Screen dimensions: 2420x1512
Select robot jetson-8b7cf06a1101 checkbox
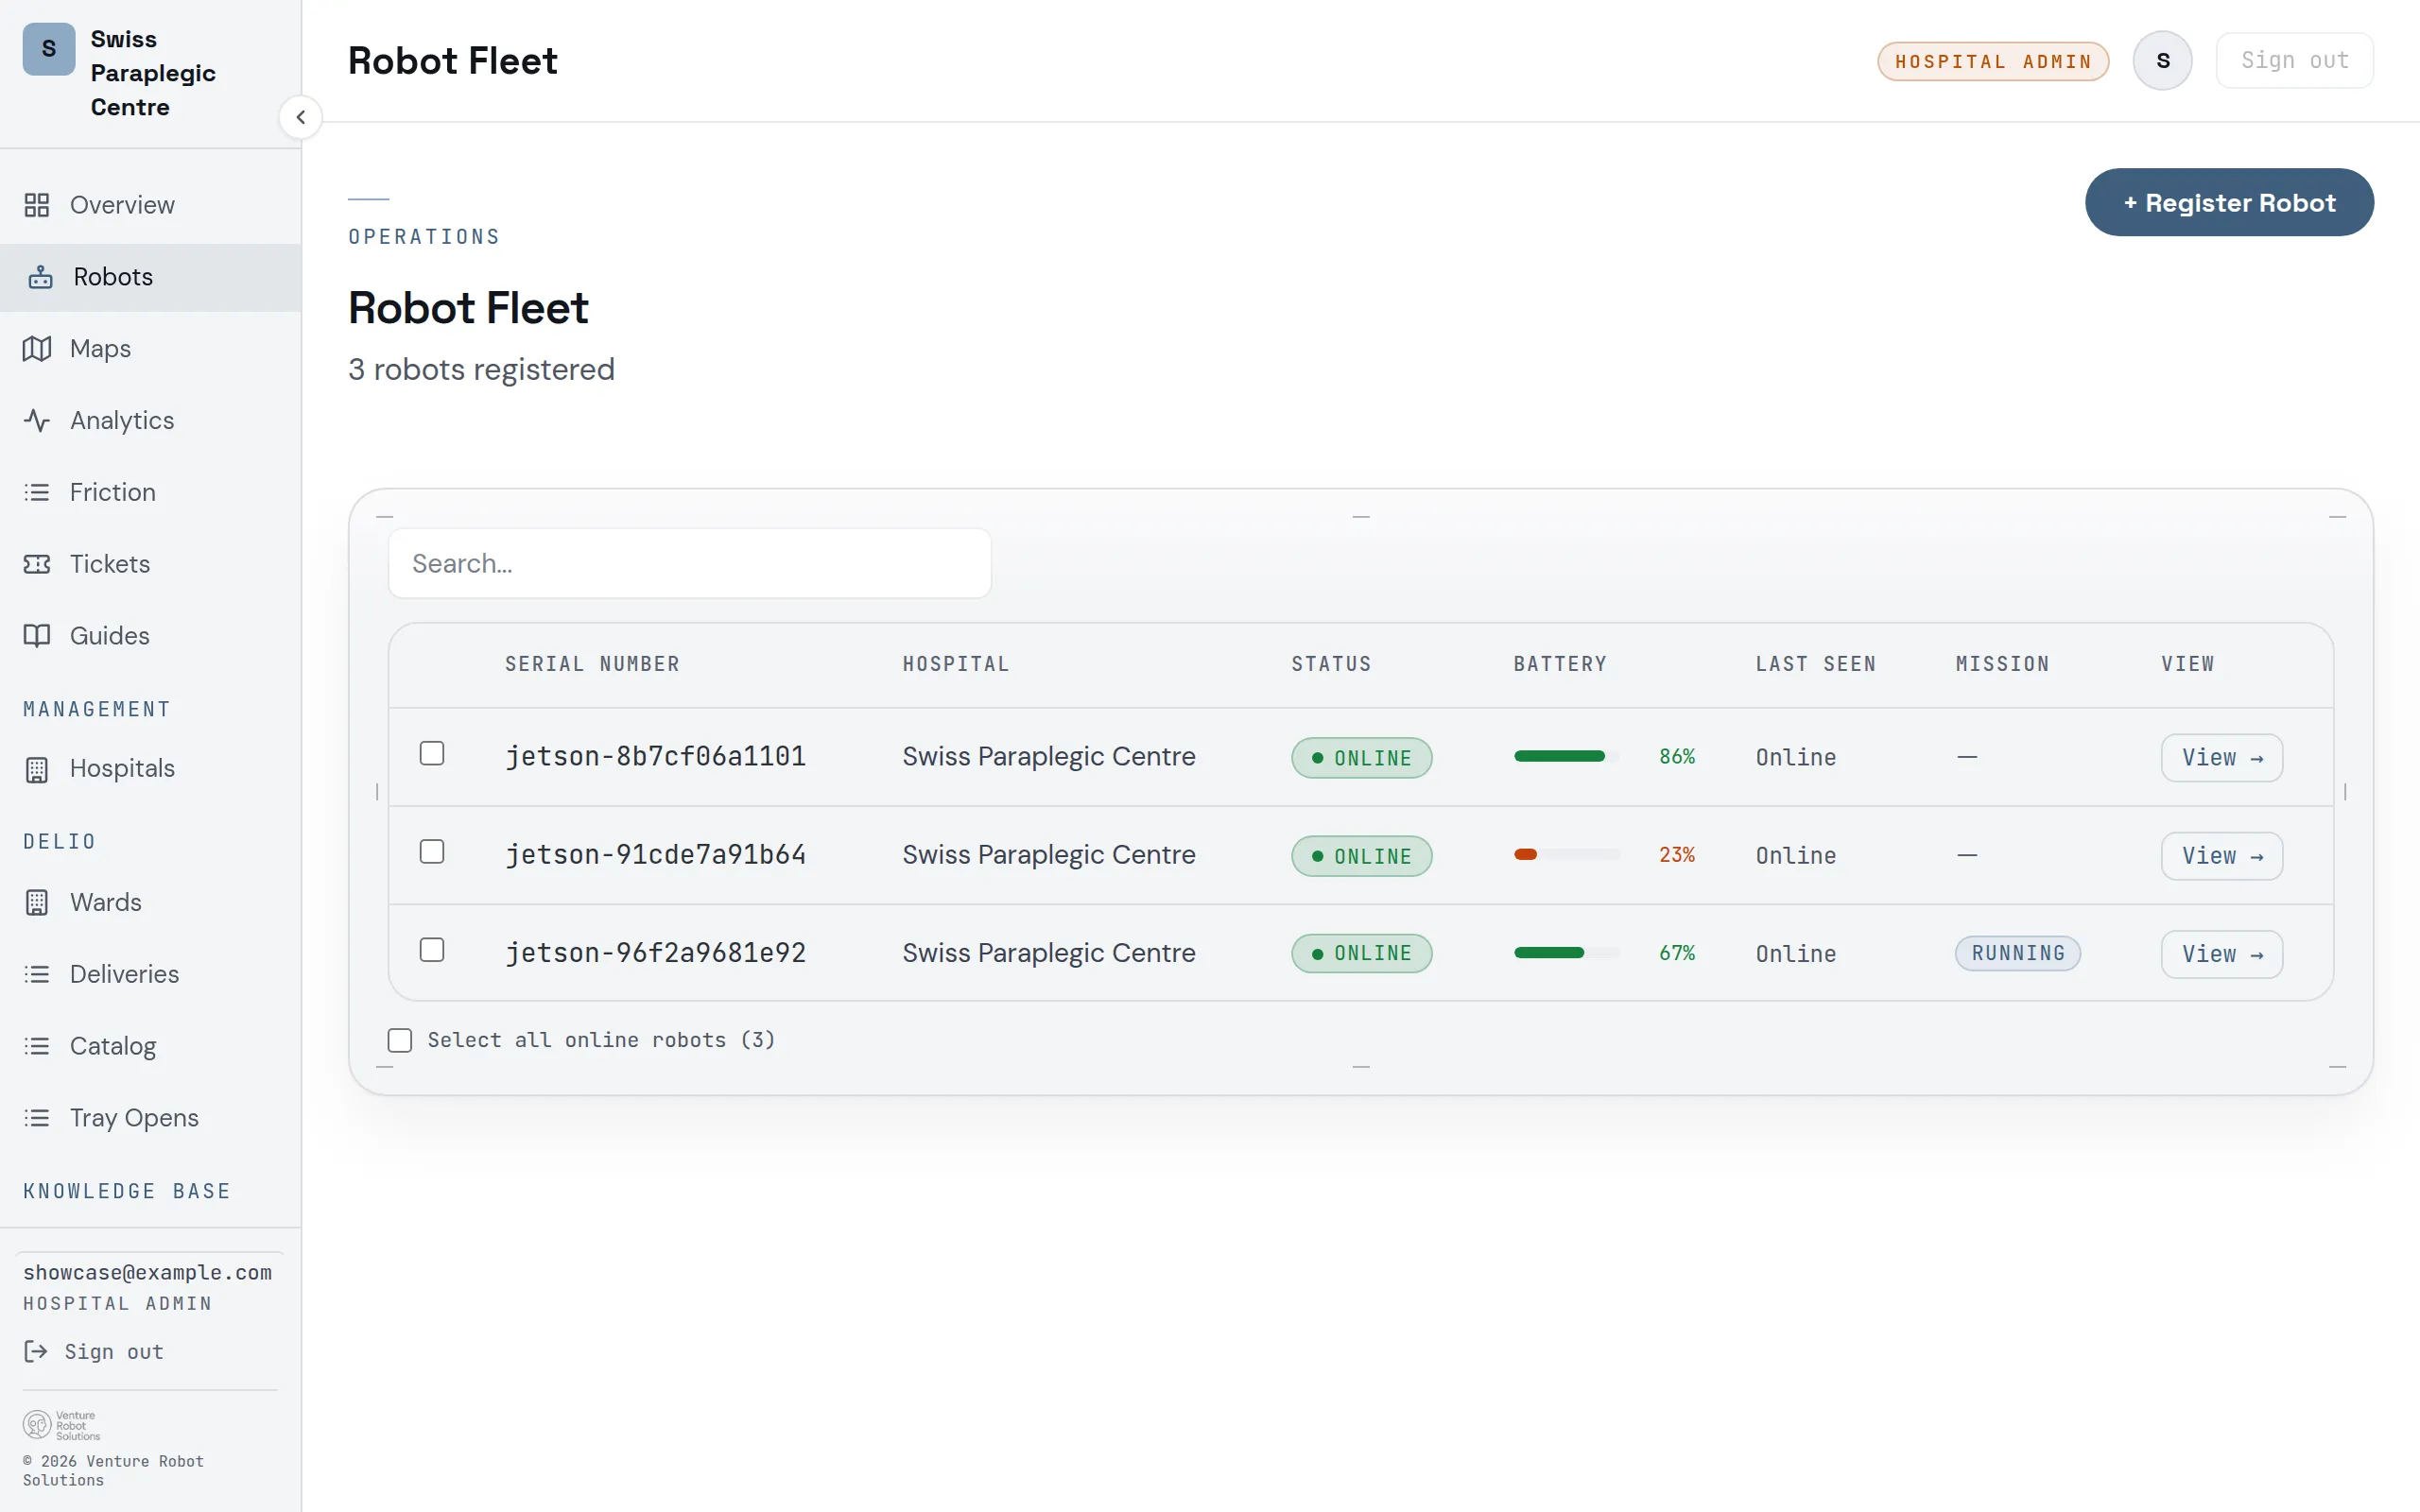(x=432, y=754)
